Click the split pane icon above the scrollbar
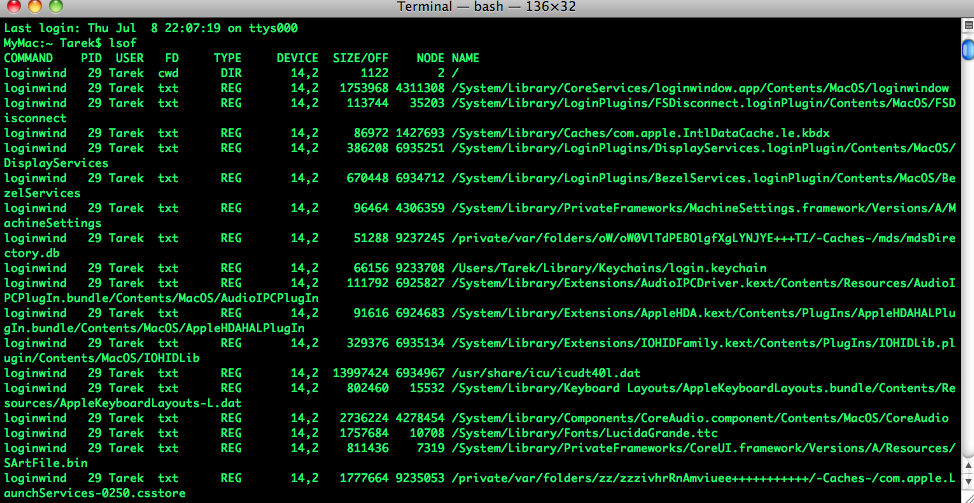Viewport: 974px width, 503px height. point(966,27)
